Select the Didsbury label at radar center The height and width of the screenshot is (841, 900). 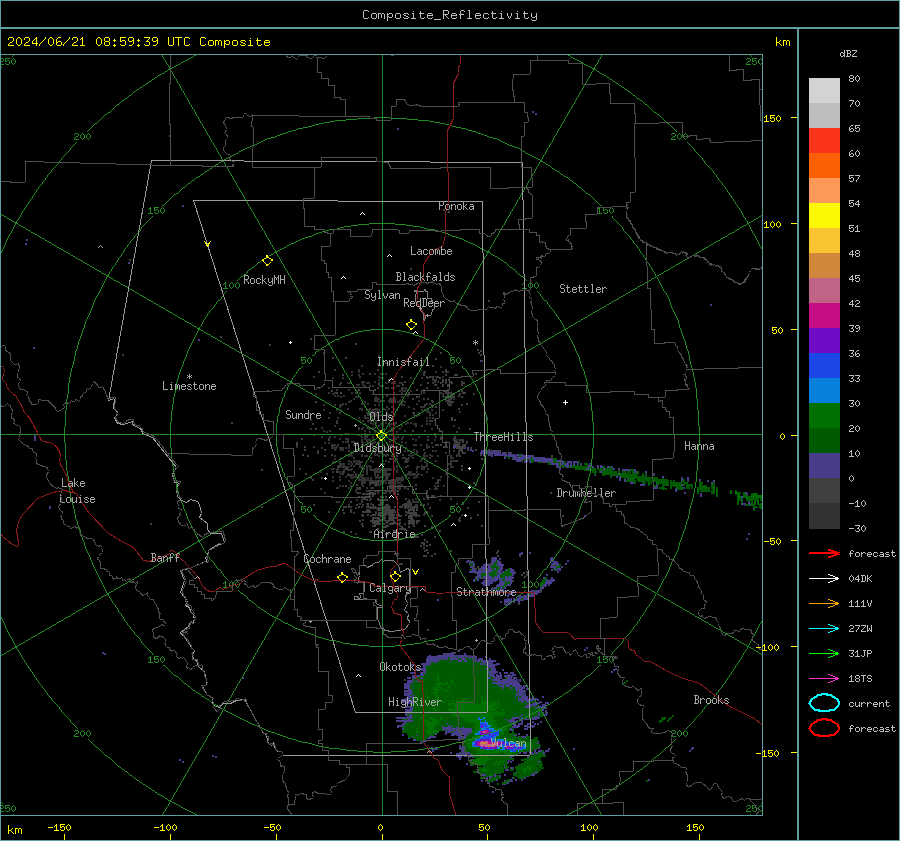pos(377,448)
